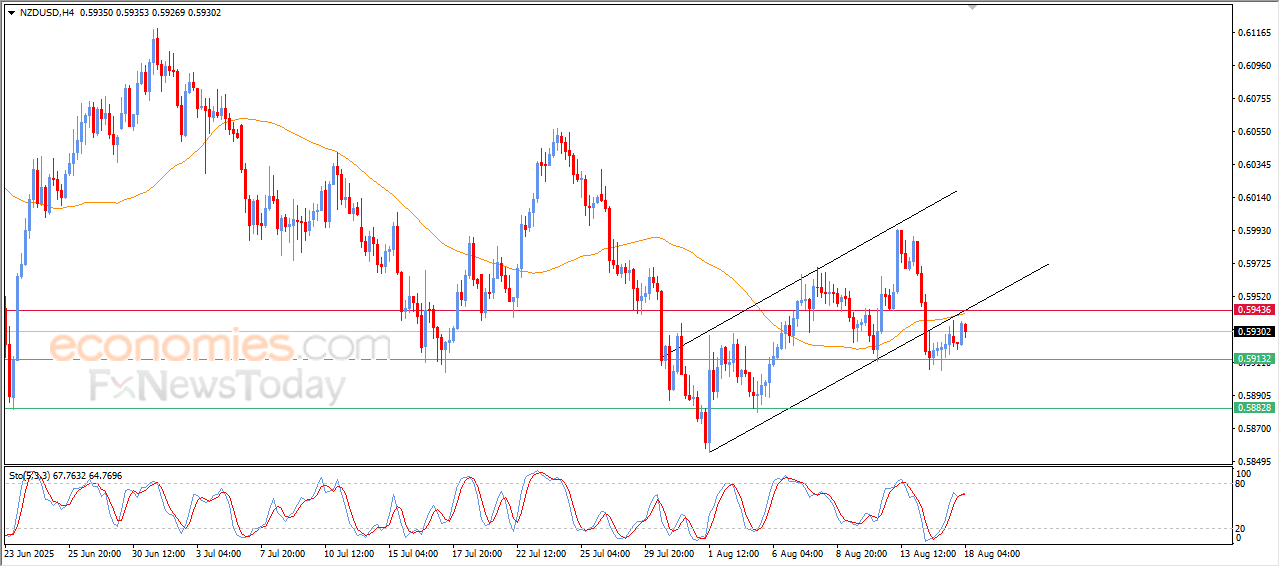Click the 0.61165 price axis label
This screenshot has height=567, width=1280.
tap(1253, 33)
